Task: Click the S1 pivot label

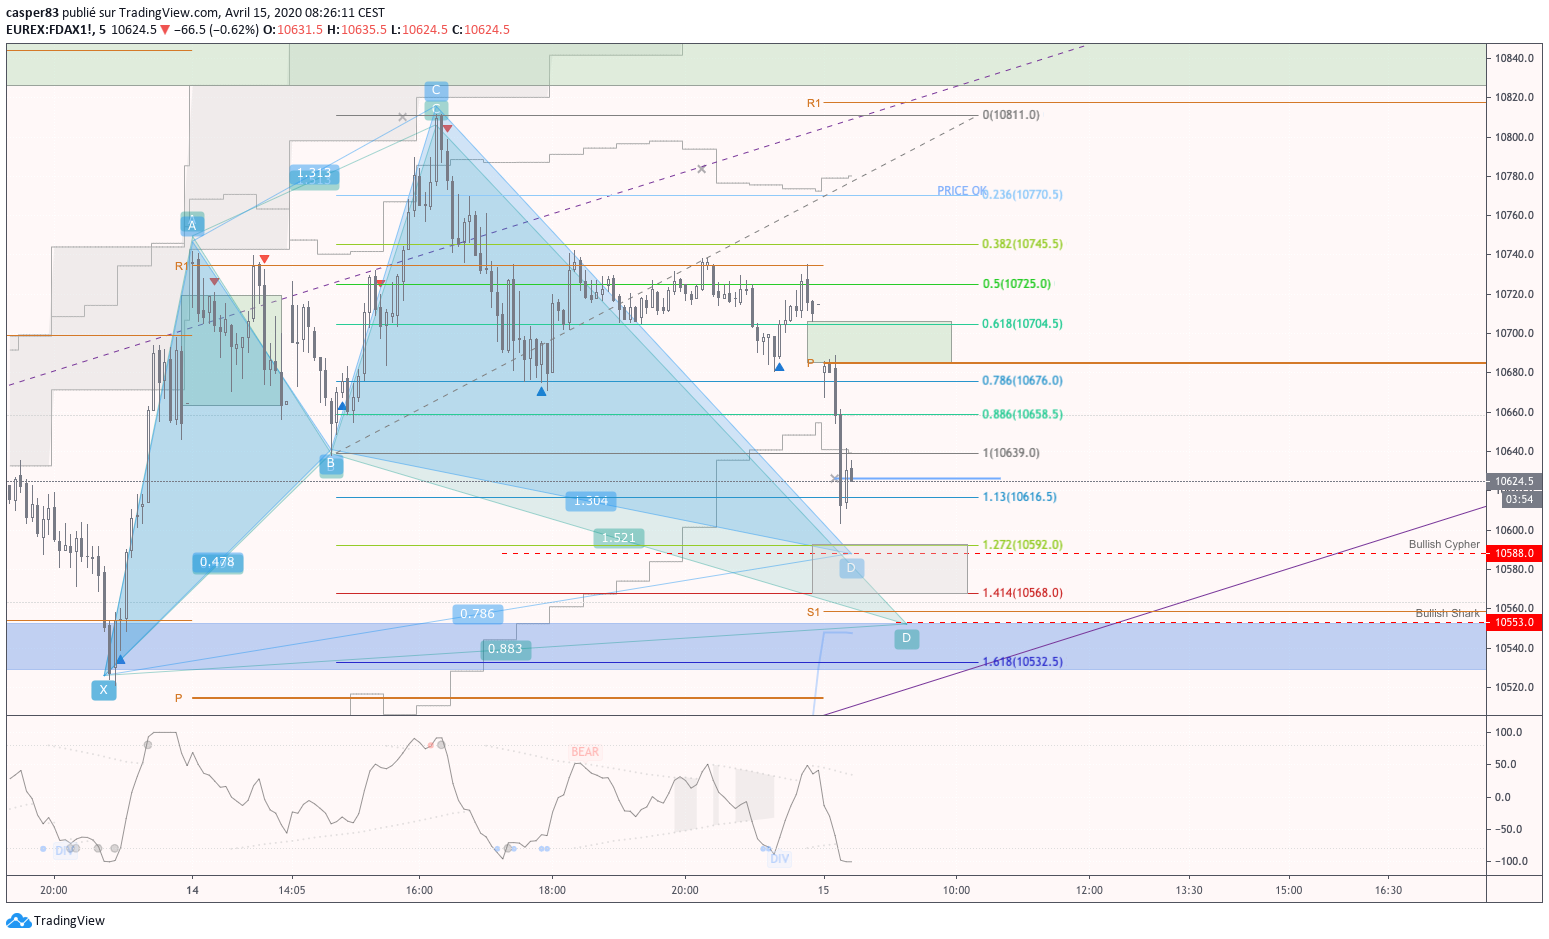Action: [x=814, y=612]
